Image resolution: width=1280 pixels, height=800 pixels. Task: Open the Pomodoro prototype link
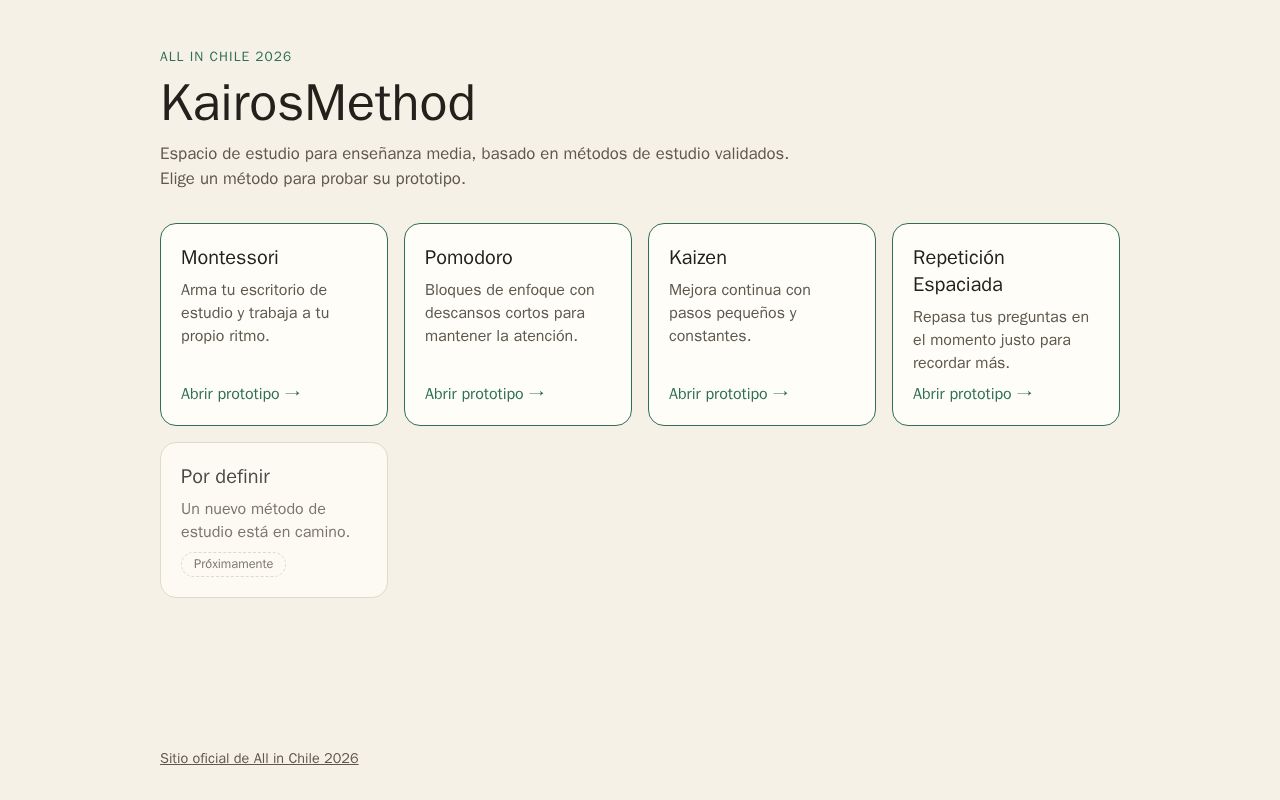[x=485, y=394]
